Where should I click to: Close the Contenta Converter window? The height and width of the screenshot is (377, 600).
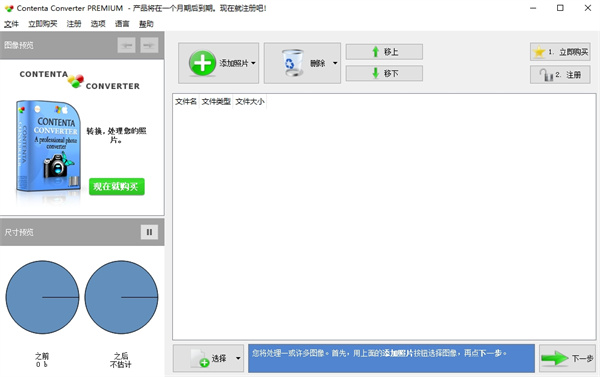point(588,8)
